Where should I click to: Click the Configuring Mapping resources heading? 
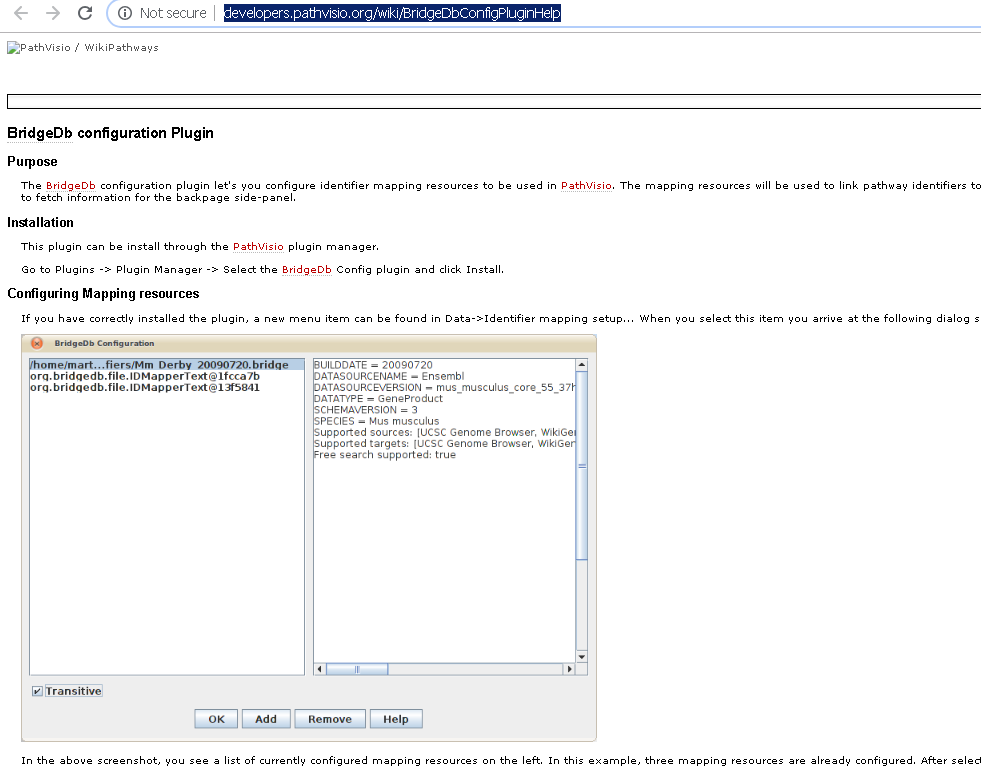pos(103,293)
